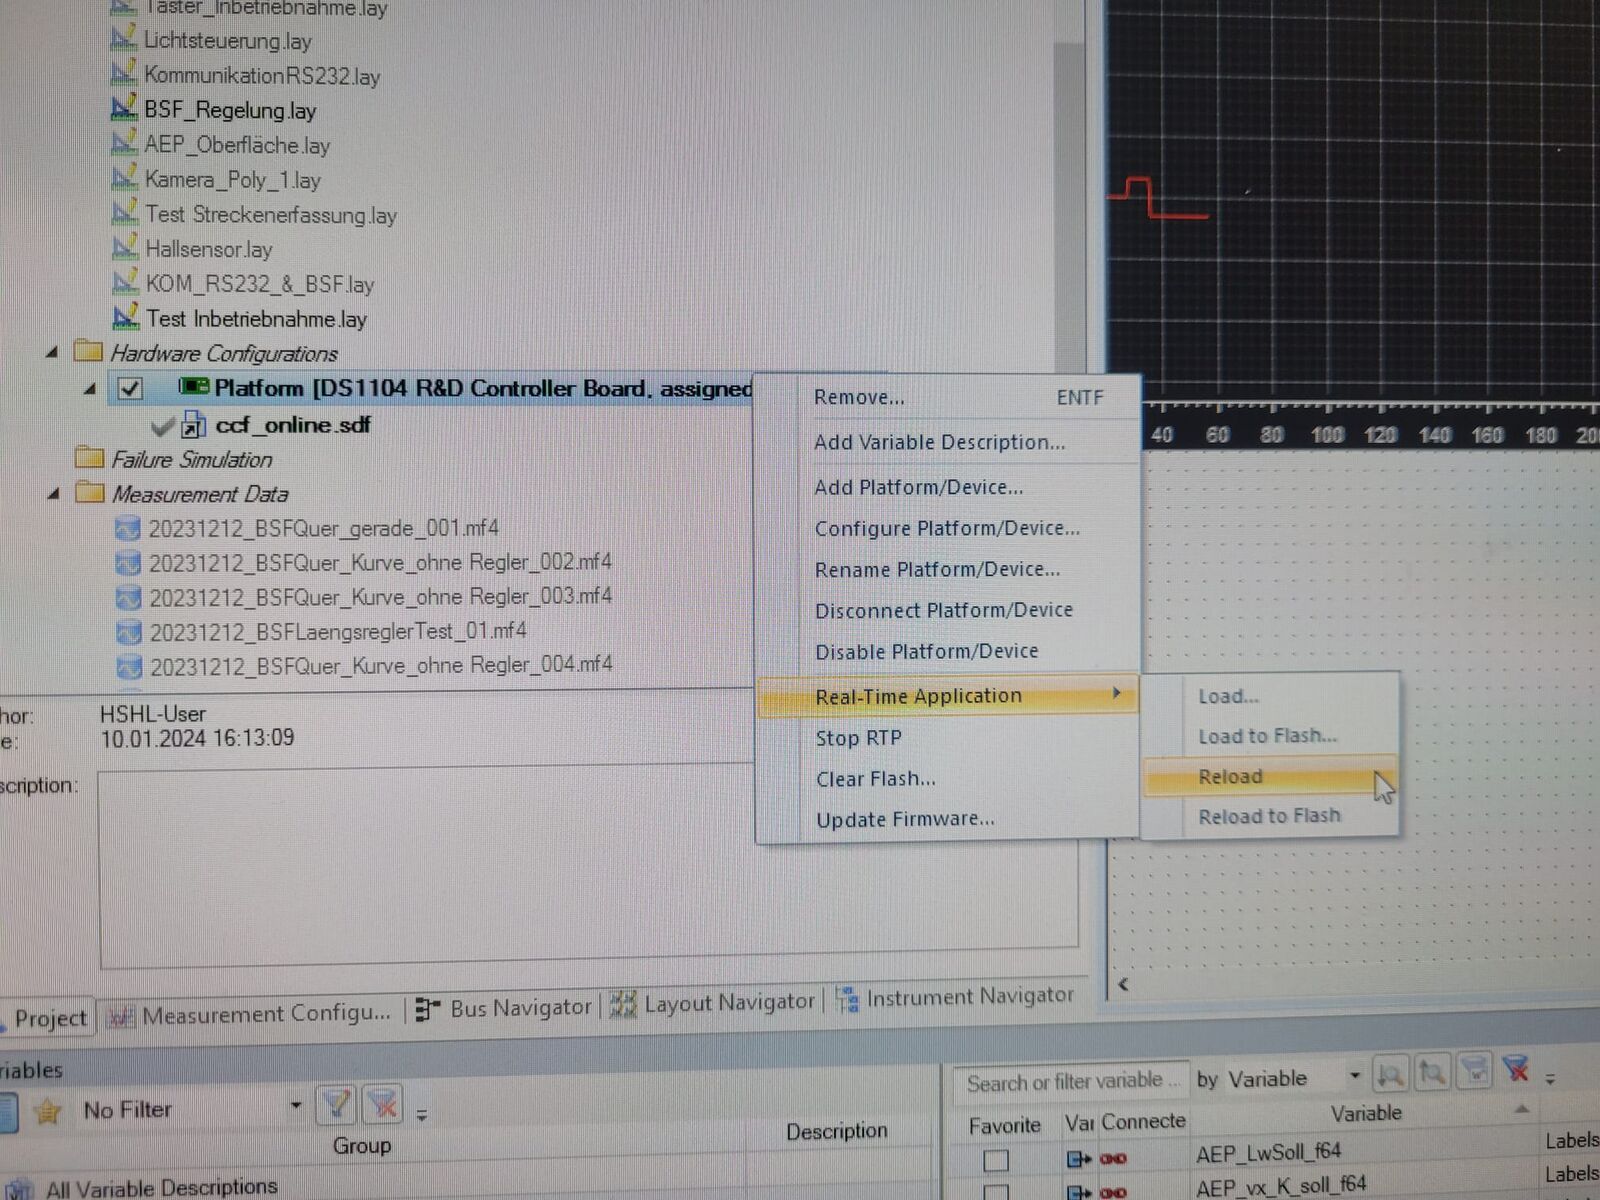Click the ccf_online.sdf file icon
The width and height of the screenshot is (1600, 1200).
click(192, 426)
